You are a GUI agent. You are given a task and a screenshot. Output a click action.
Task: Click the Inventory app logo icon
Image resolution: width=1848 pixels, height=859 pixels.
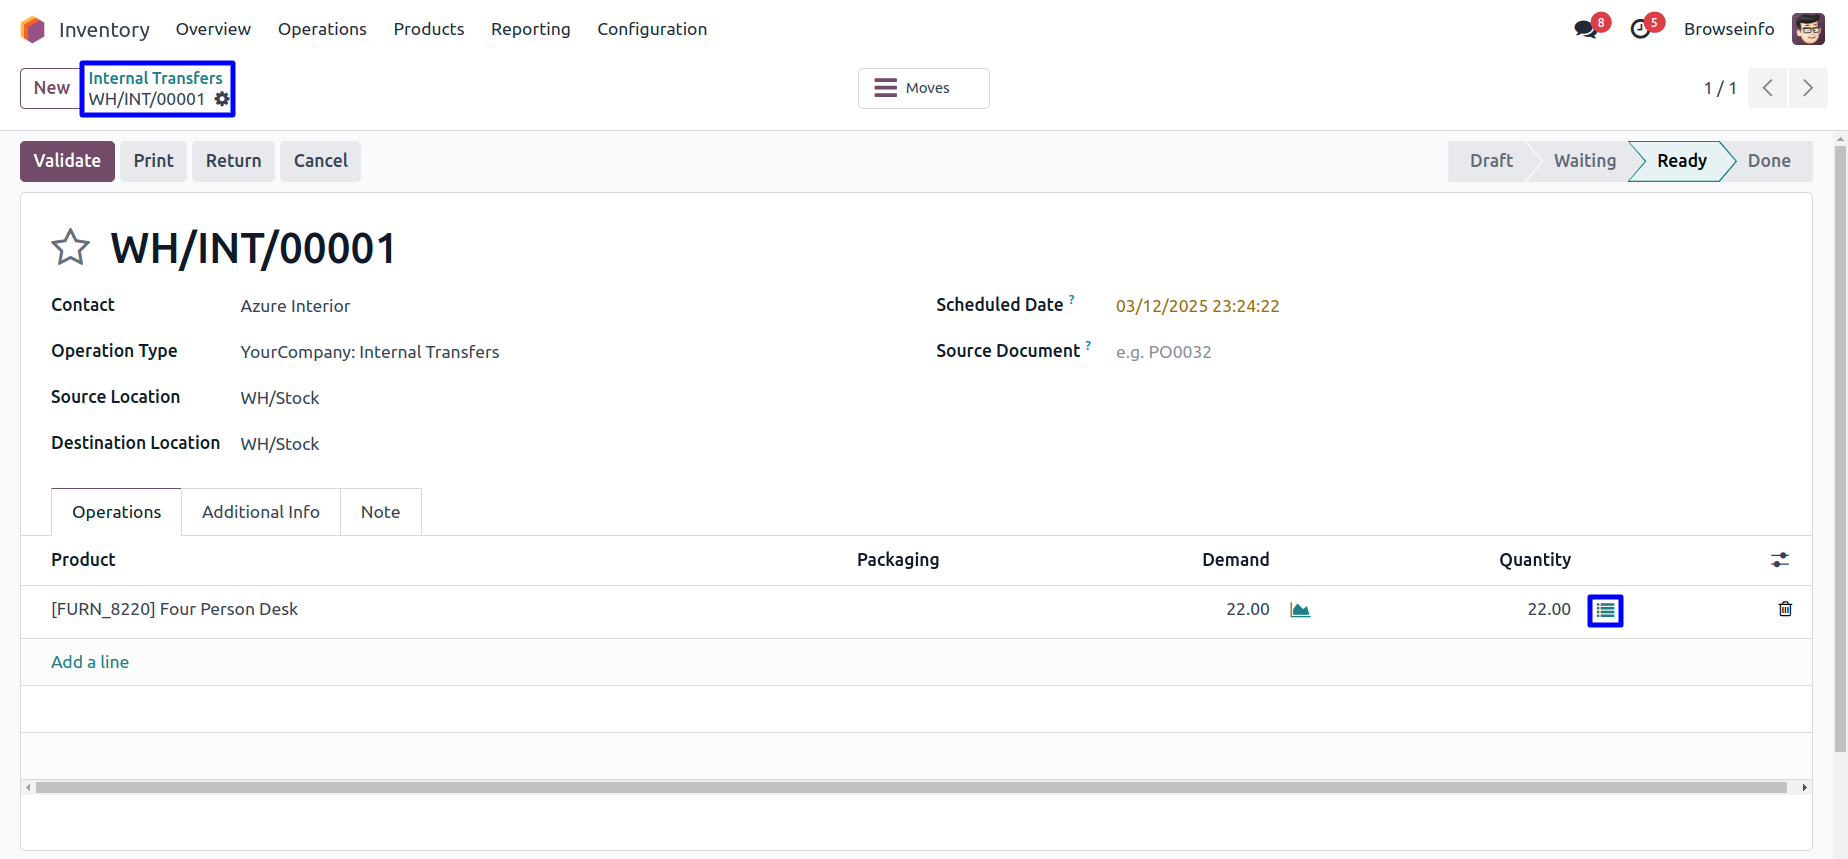33,30
